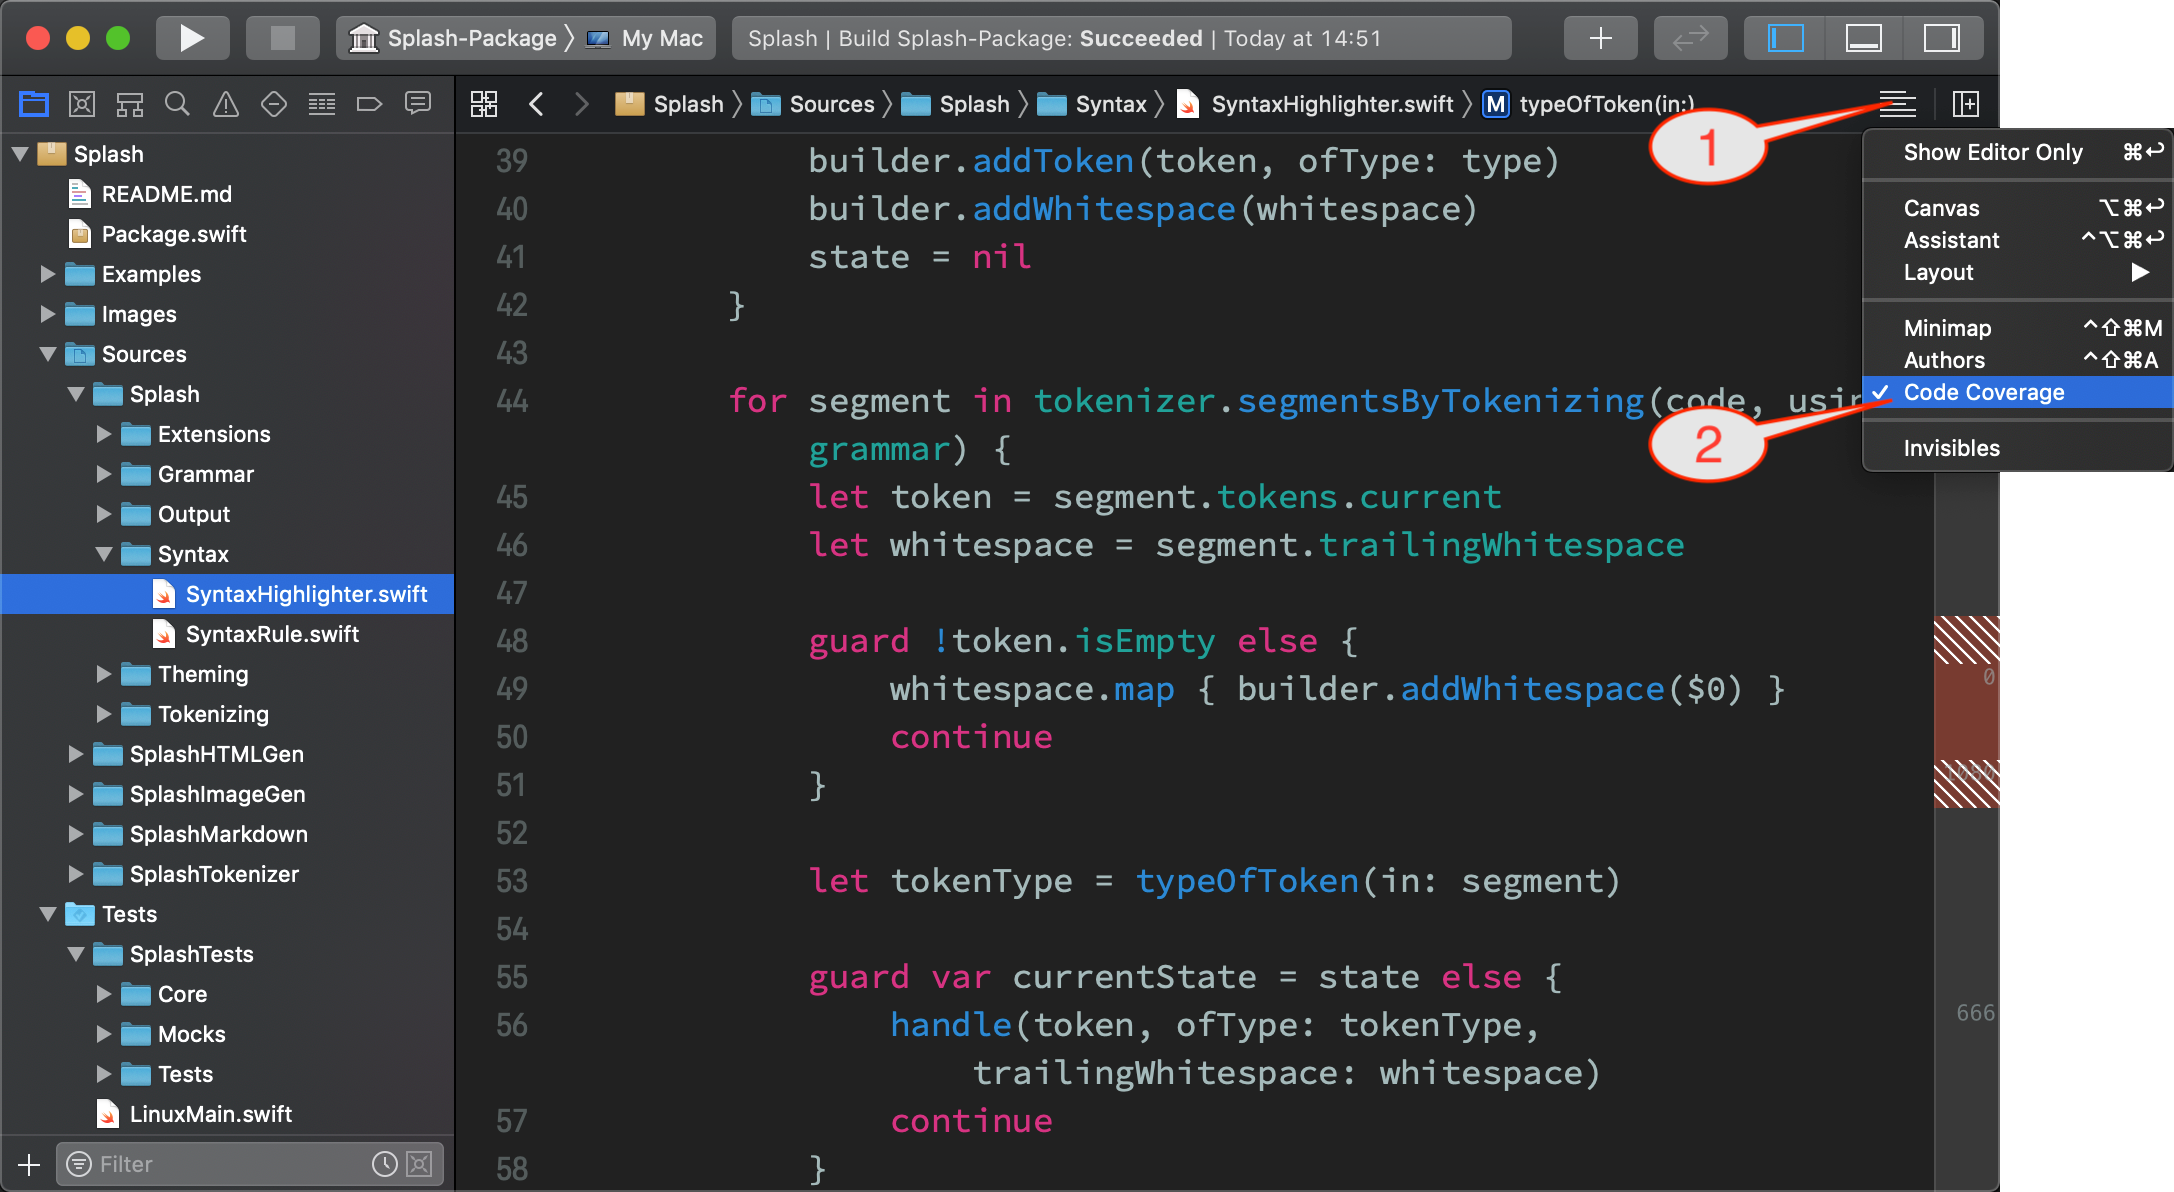Screen dimensions: 2174x1192
Task: Open the Report navigator
Action: pos(418,104)
